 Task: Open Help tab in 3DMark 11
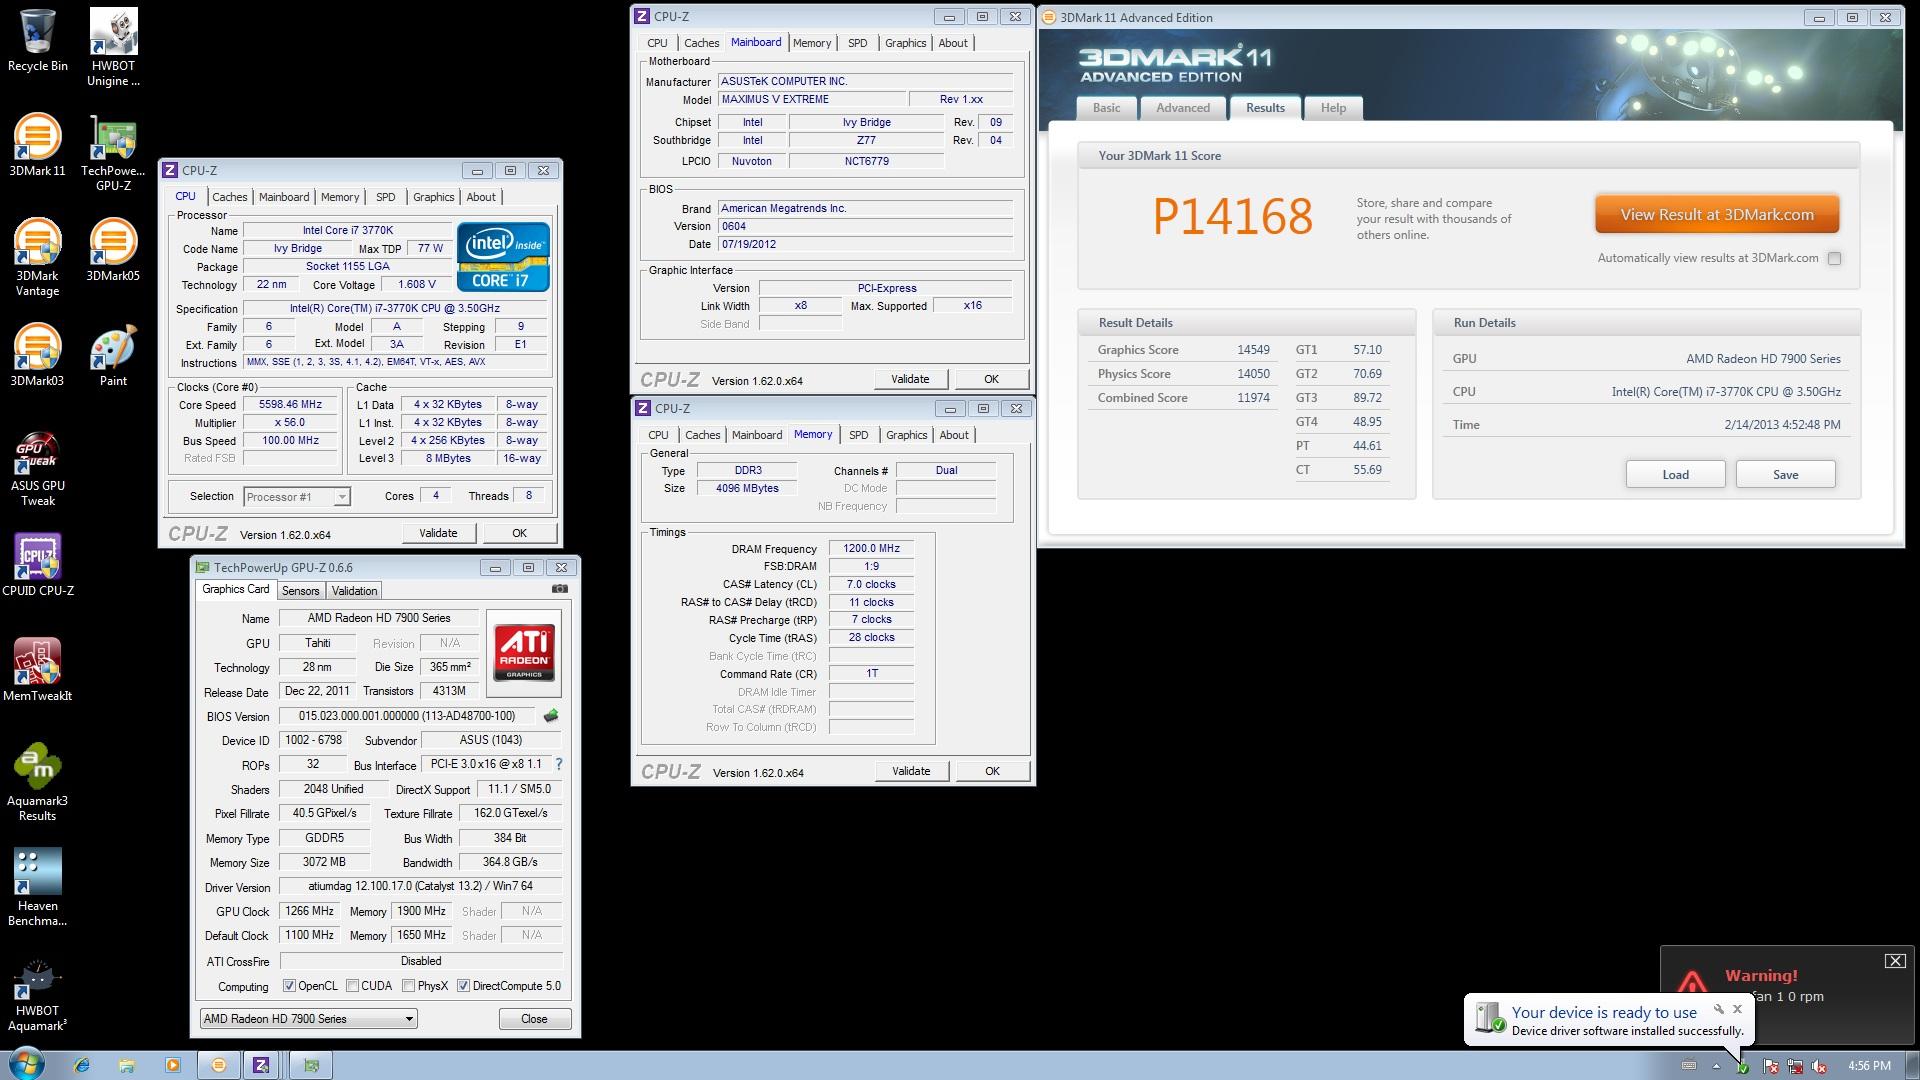1333,108
